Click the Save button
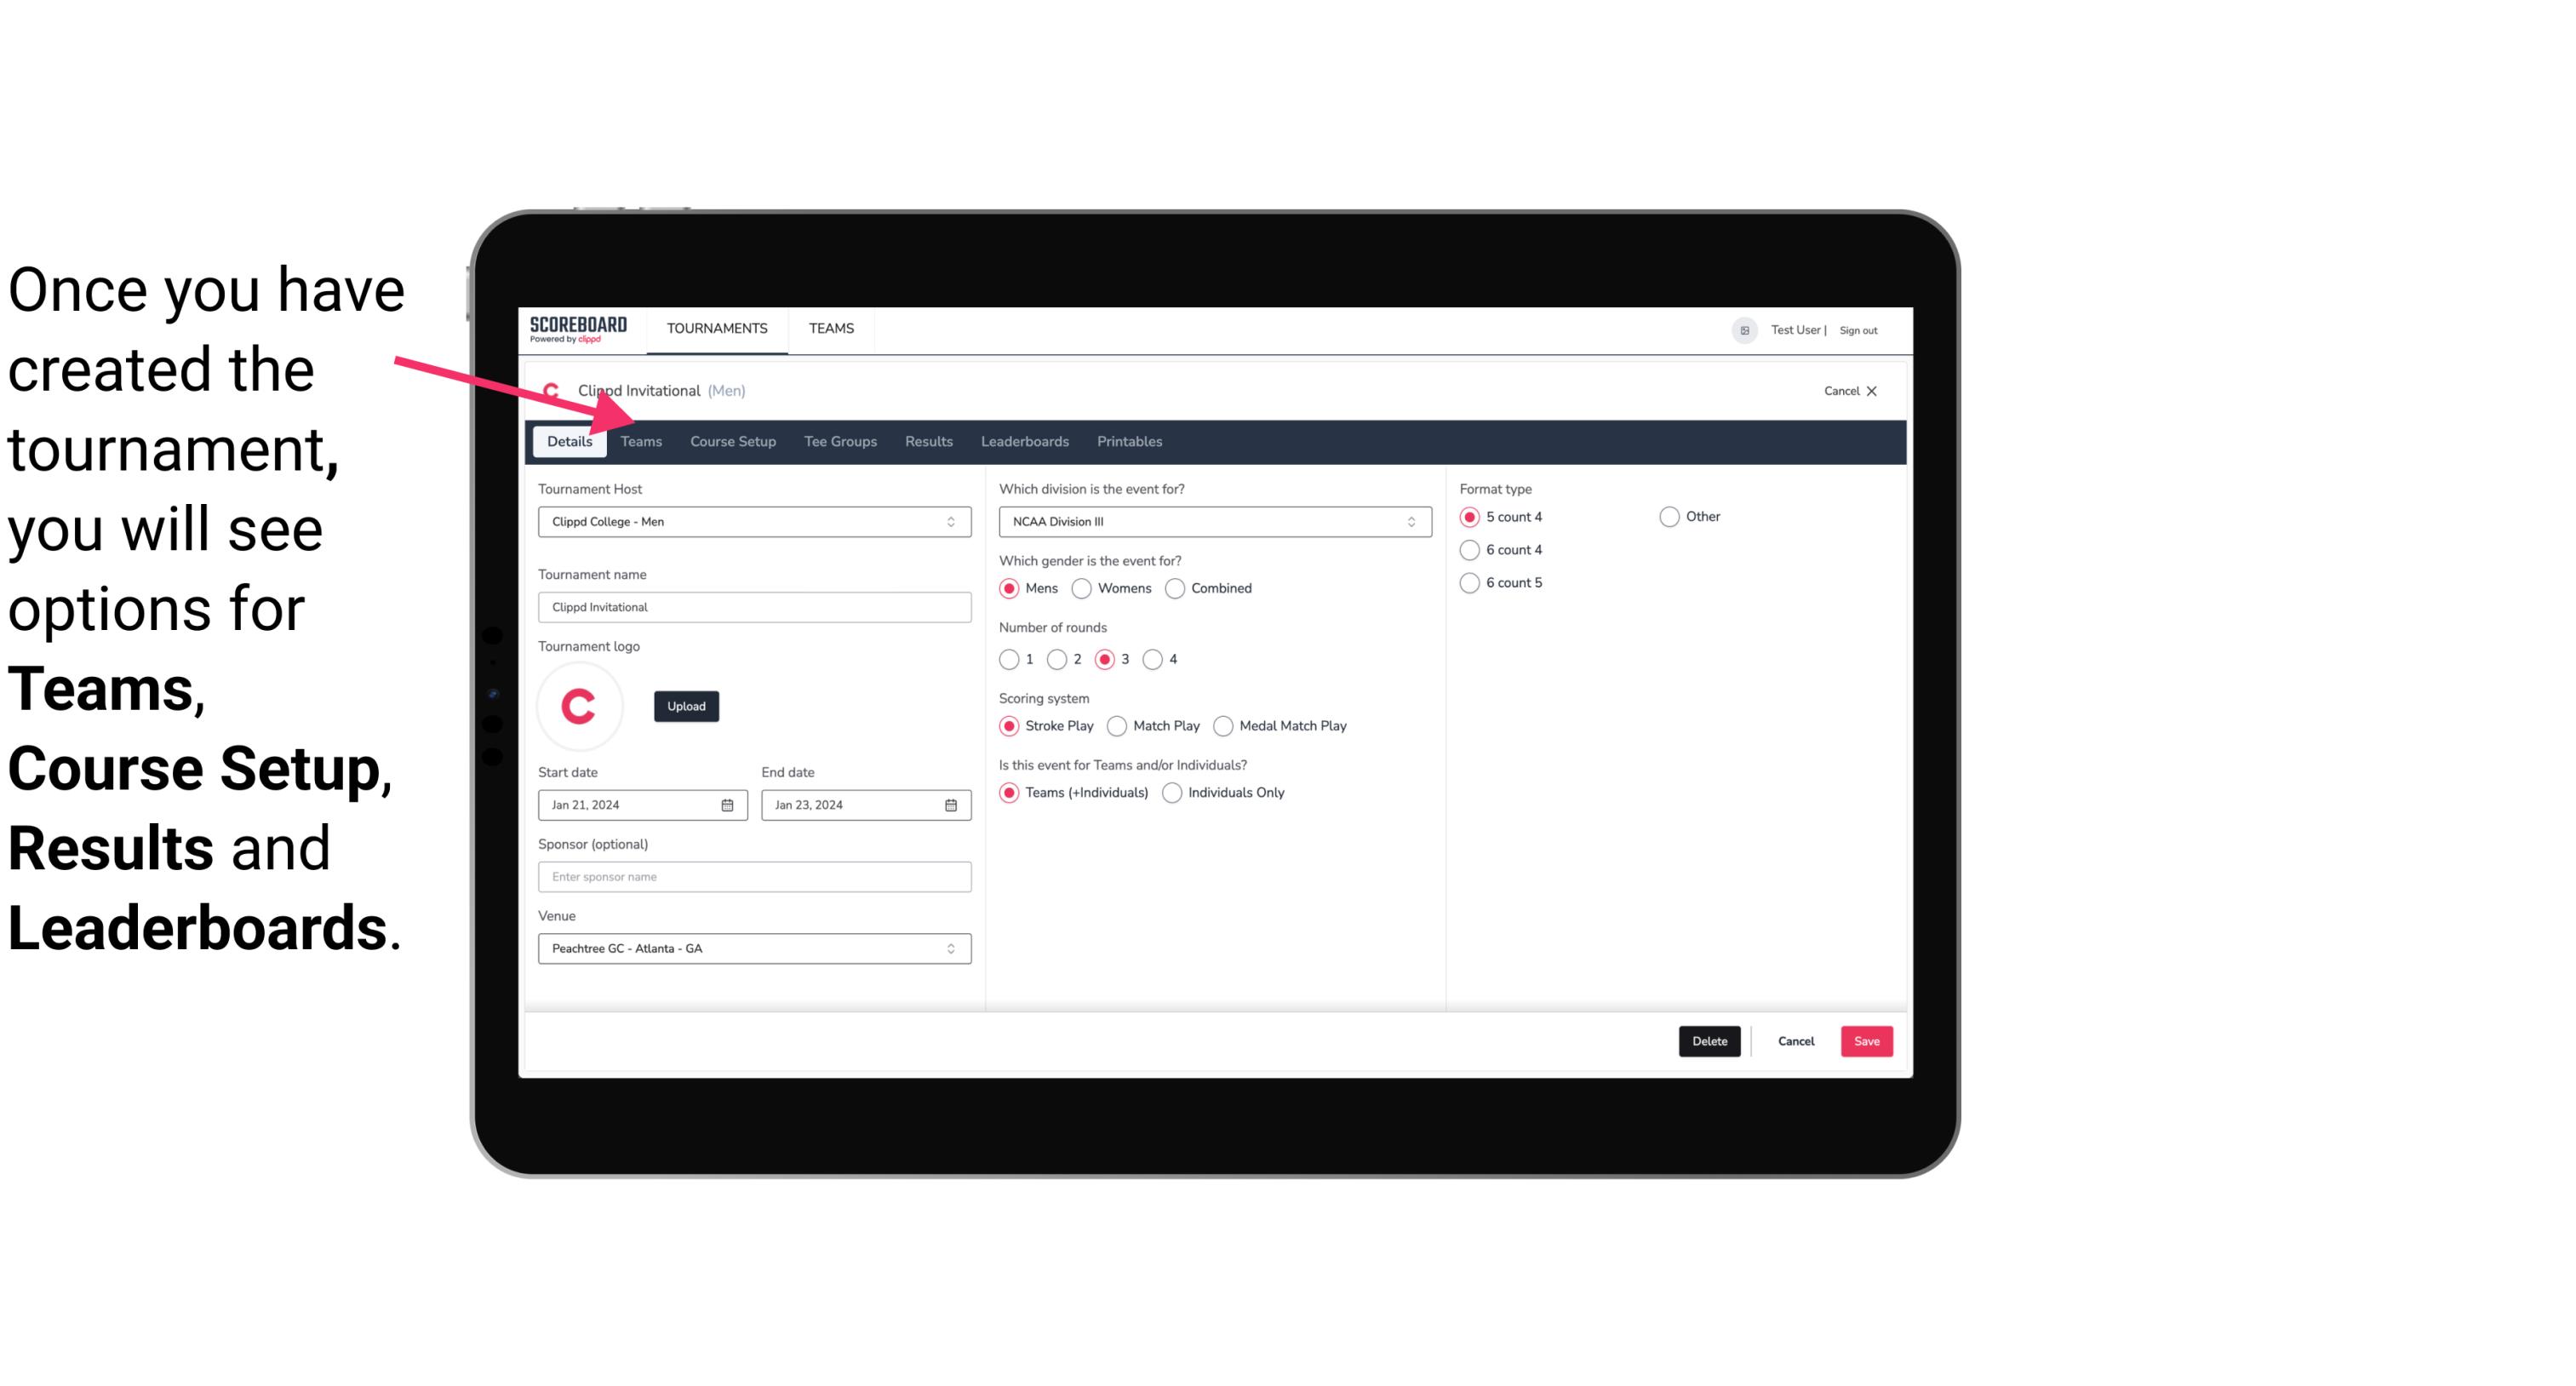The image size is (2576, 1386). pos(1866,1041)
